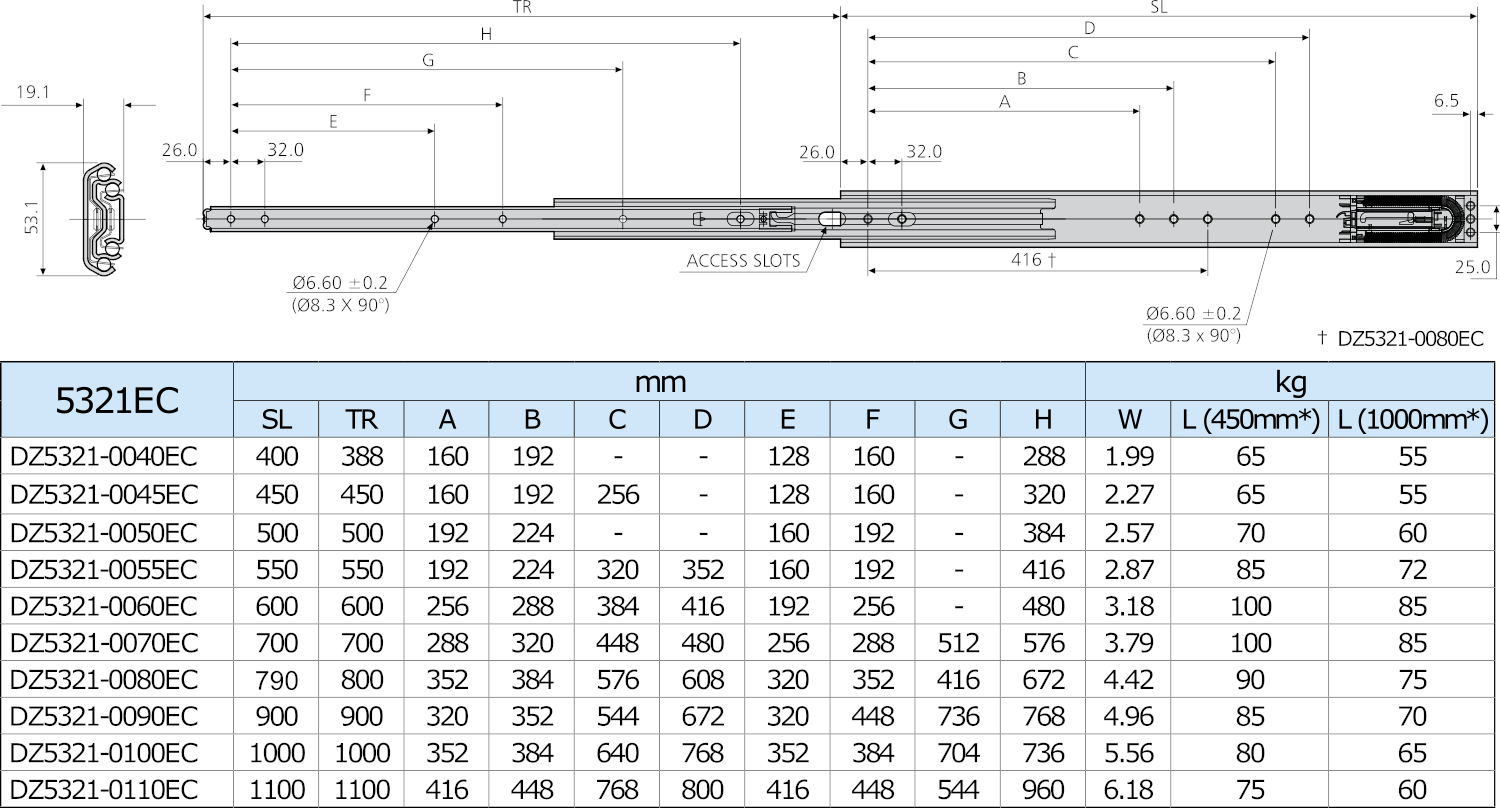Click the SL column header in table
Image resolution: width=1500 pixels, height=808 pixels.
(x=276, y=419)
